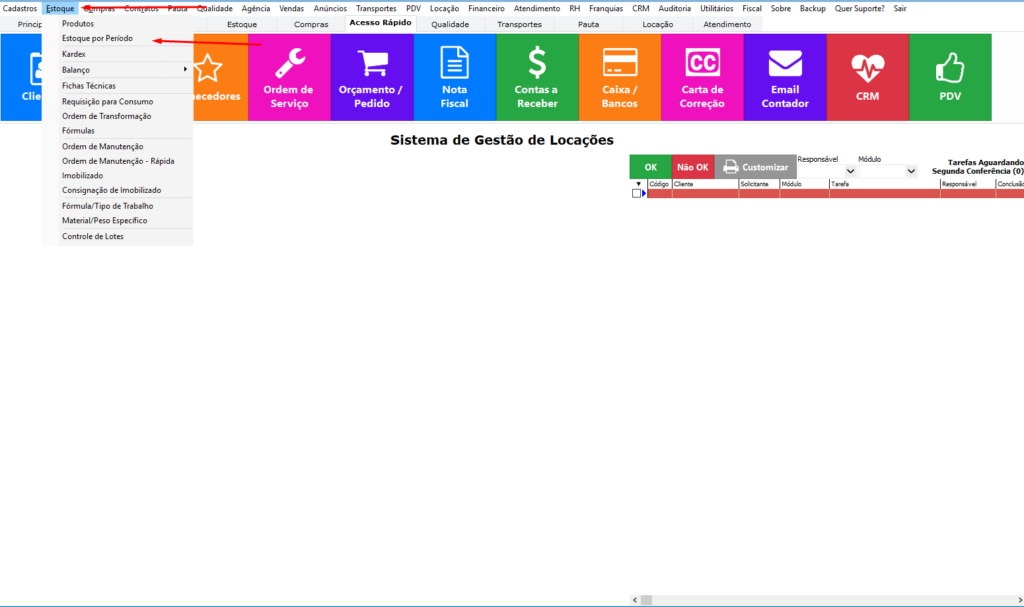Select Estoque por Período menu entry
The width and height of the screenshot is (1024, 607).
97,38
